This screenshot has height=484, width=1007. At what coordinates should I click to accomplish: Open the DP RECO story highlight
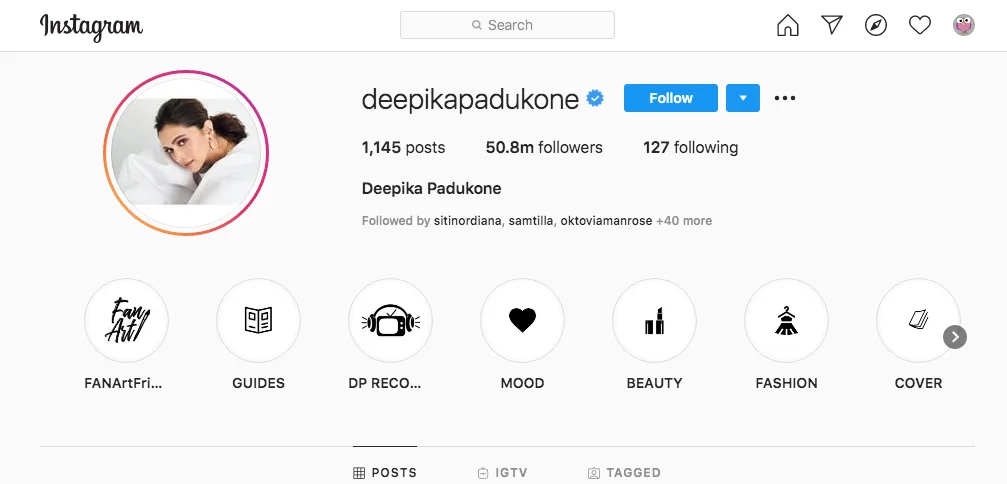390,321
